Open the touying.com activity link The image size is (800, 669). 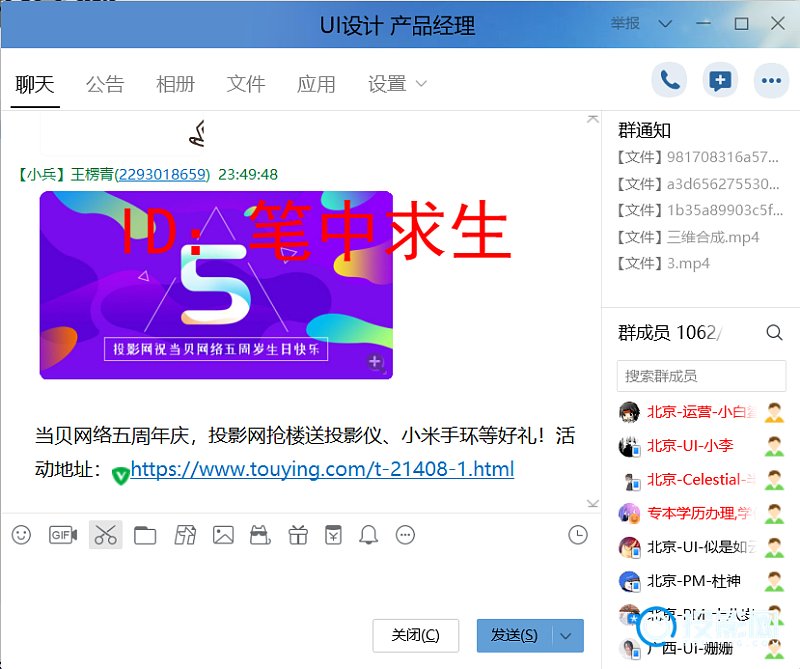322,469
